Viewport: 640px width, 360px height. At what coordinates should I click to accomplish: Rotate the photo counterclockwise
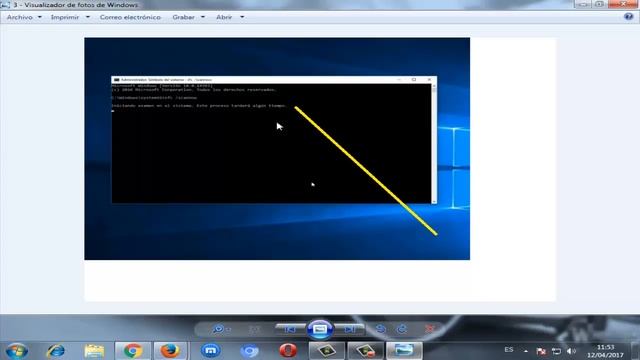380,329
